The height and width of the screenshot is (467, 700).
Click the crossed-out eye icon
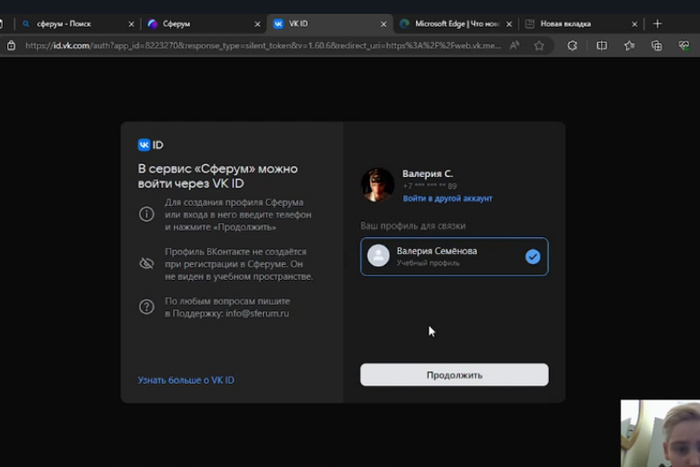click(147, 263)
